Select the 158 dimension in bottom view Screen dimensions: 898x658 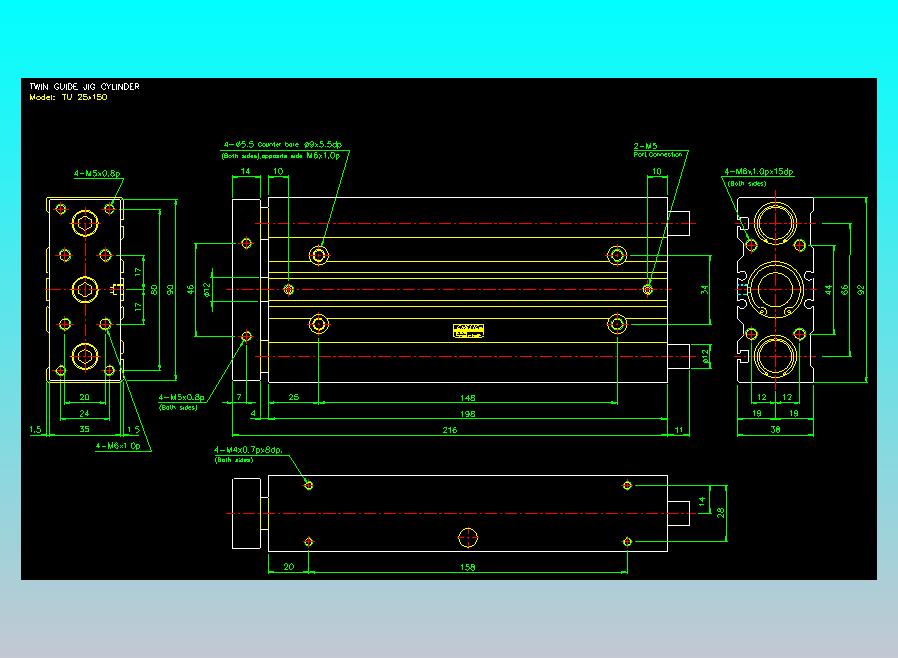[467, 567]
